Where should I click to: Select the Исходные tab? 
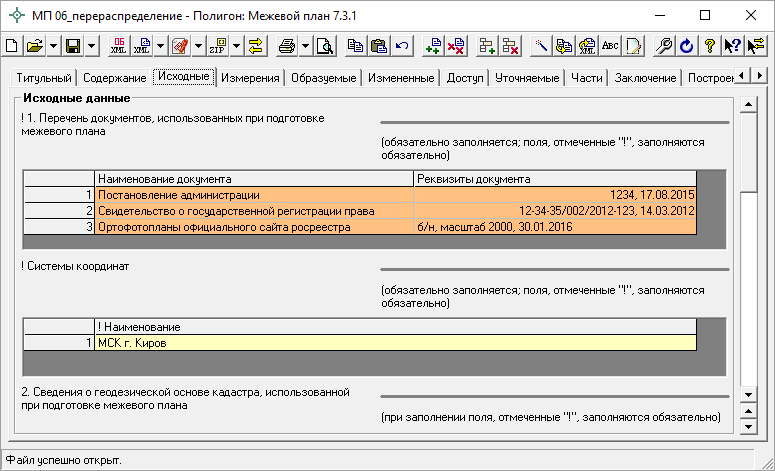184,77
